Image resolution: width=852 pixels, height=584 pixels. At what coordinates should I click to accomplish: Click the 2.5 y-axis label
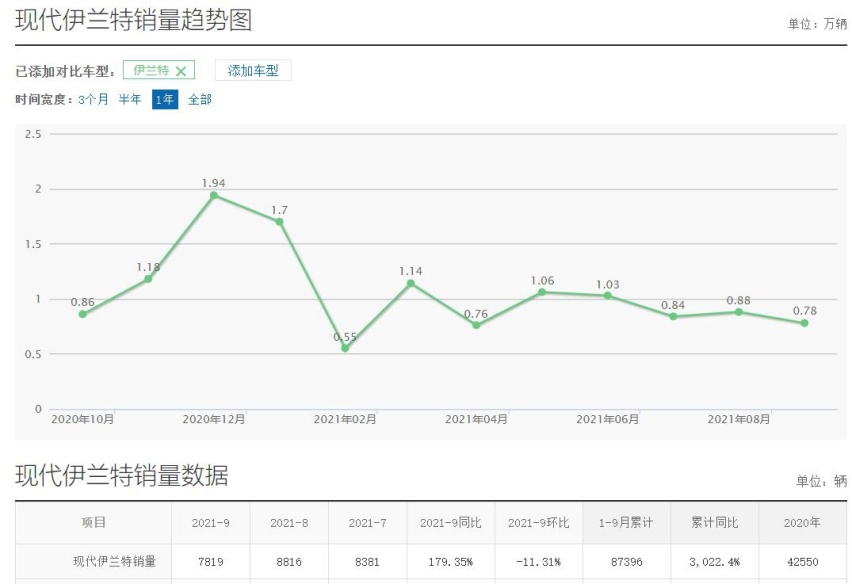pos(33,134)
